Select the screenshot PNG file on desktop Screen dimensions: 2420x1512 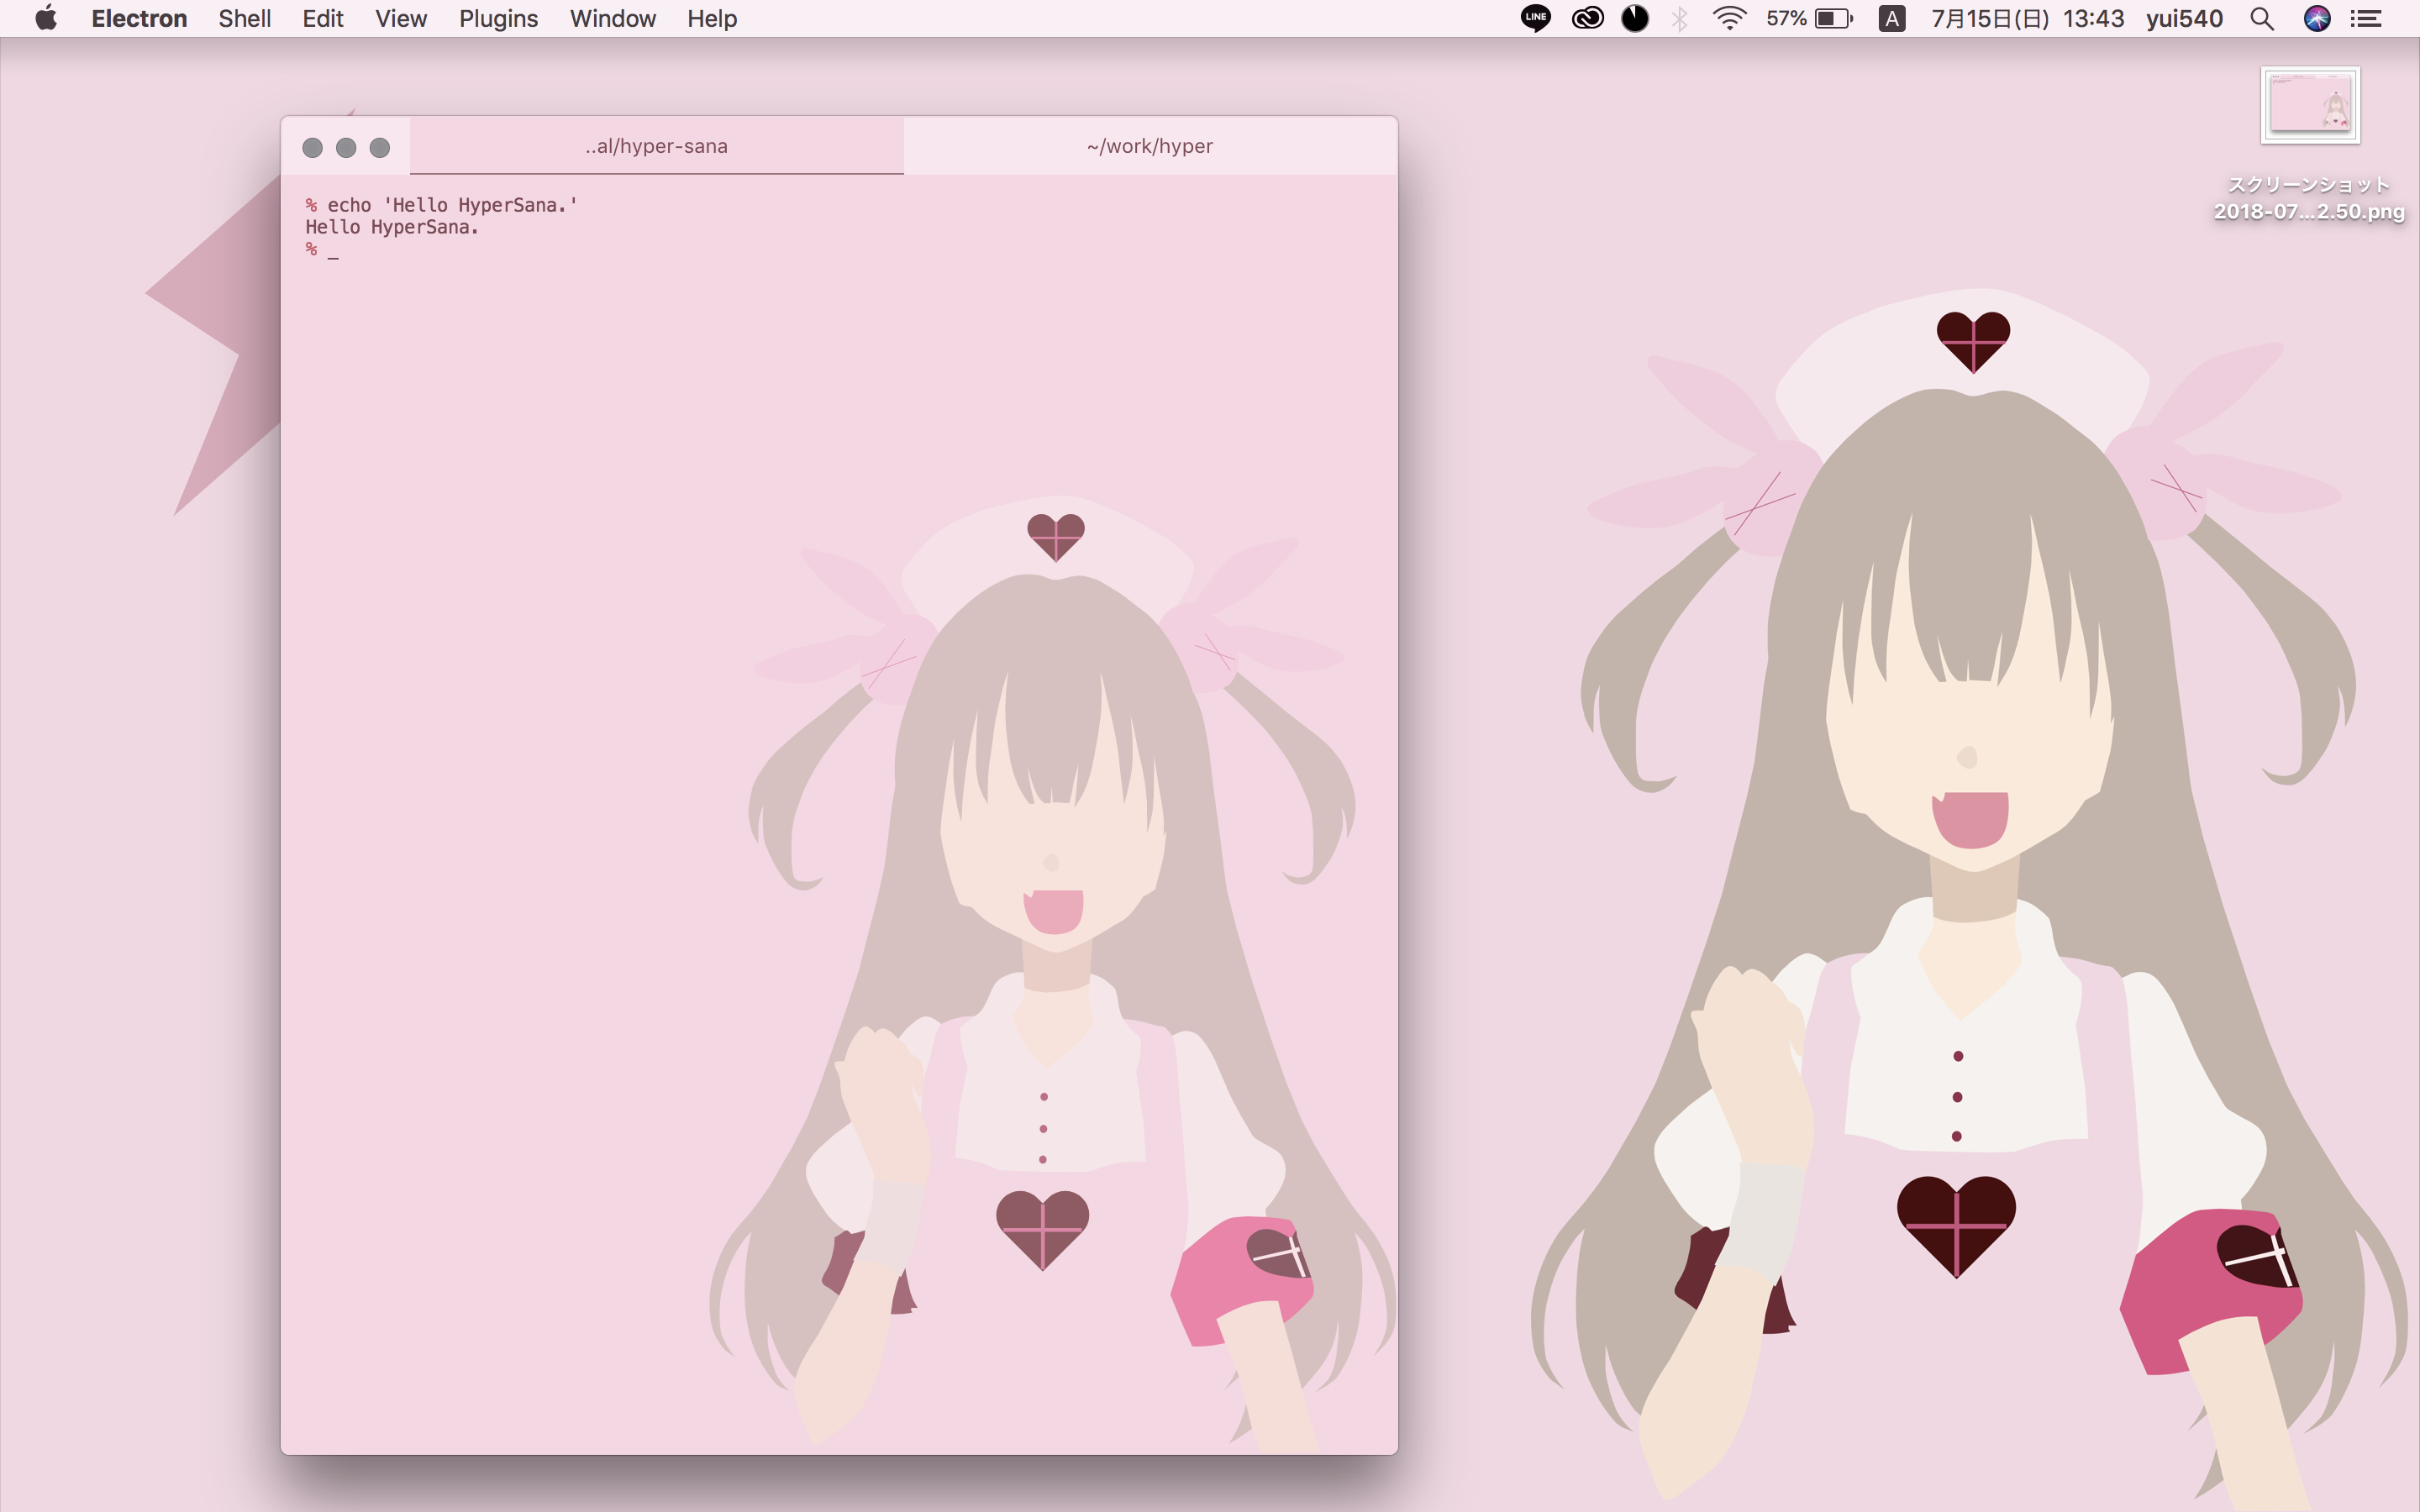2310,106
